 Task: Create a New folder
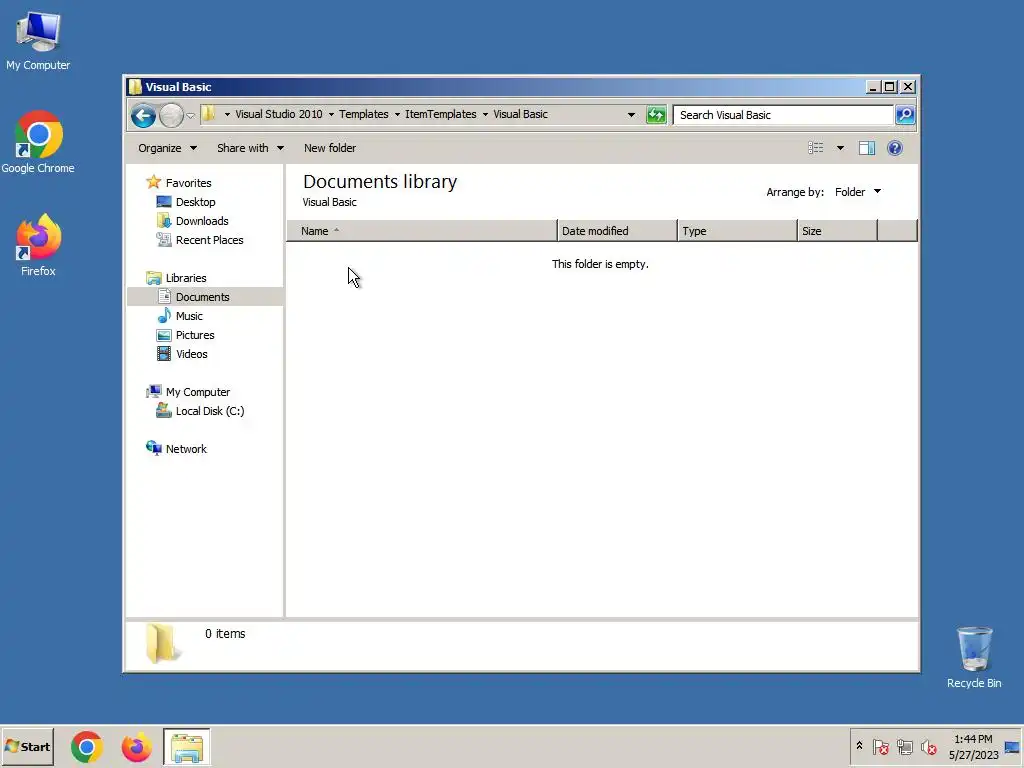click(x=330, y=148)
